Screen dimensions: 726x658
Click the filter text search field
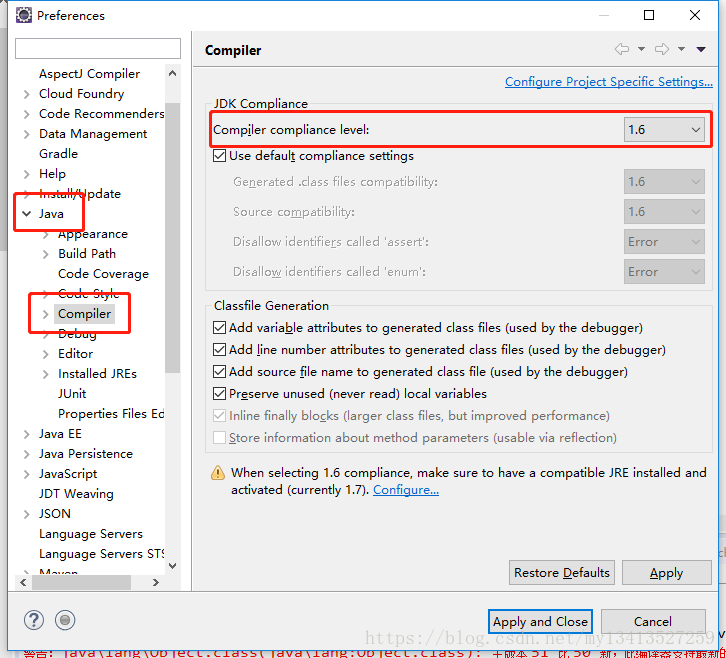98,49
